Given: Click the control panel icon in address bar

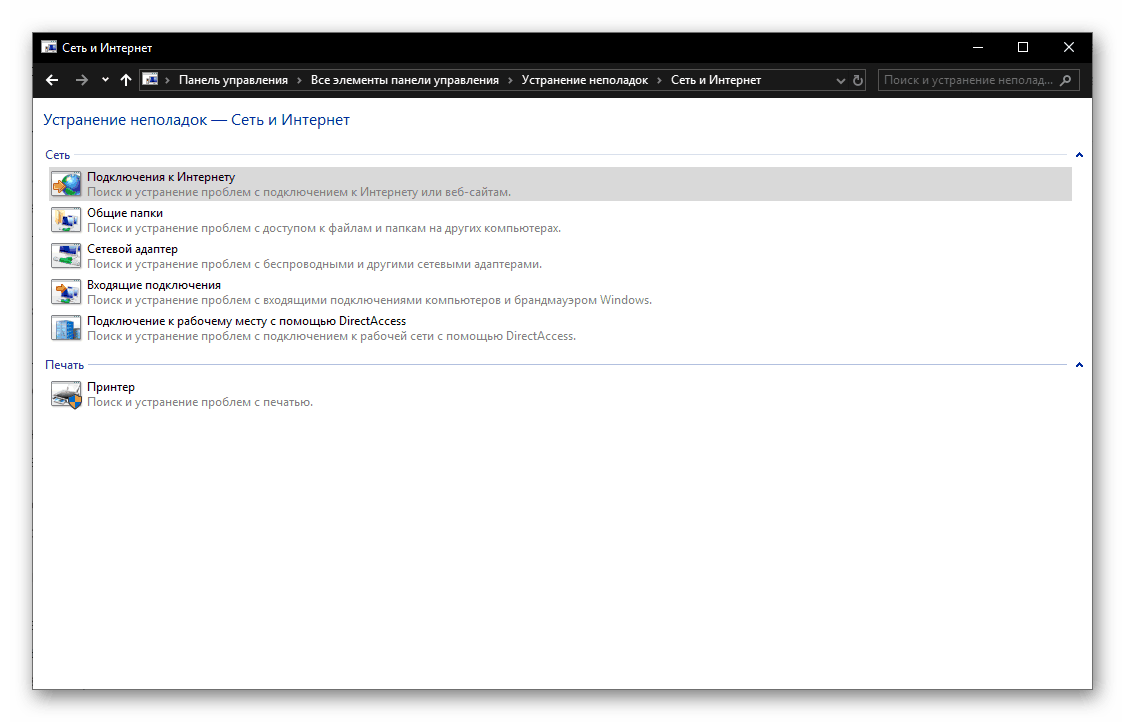Looking at the screenshot, I should (x=150, y=80).
